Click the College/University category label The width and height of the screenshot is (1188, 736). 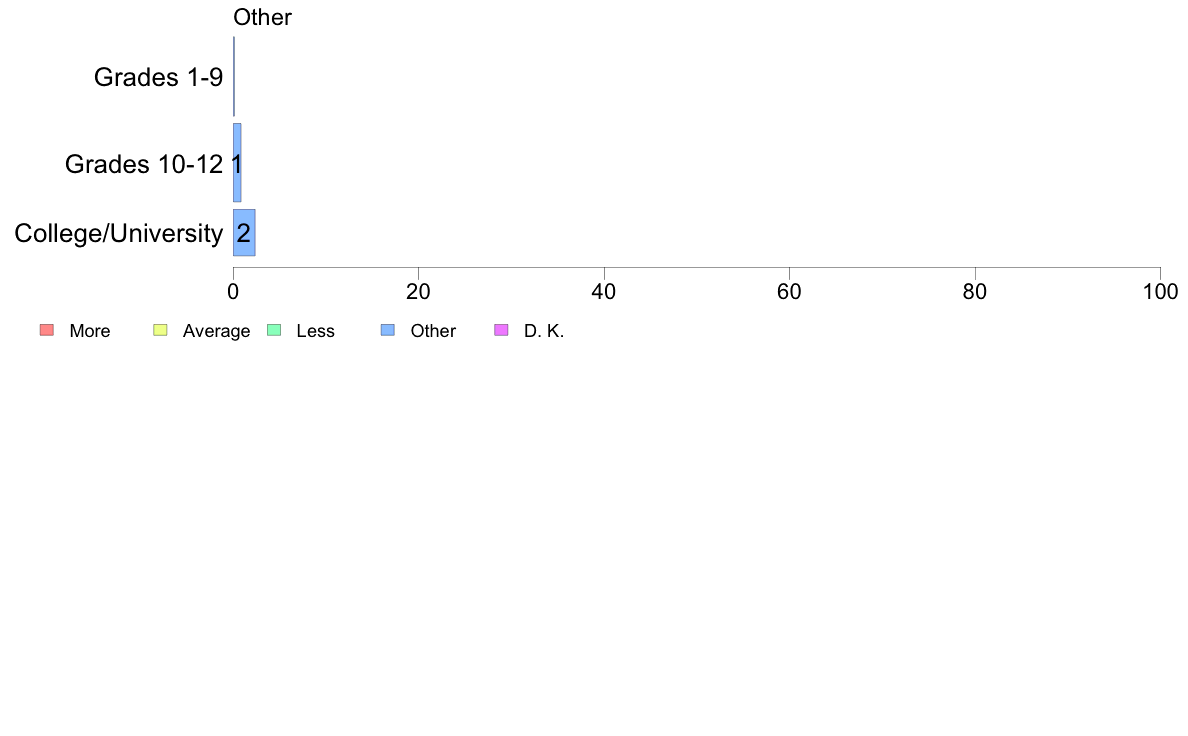pos(119,233)
